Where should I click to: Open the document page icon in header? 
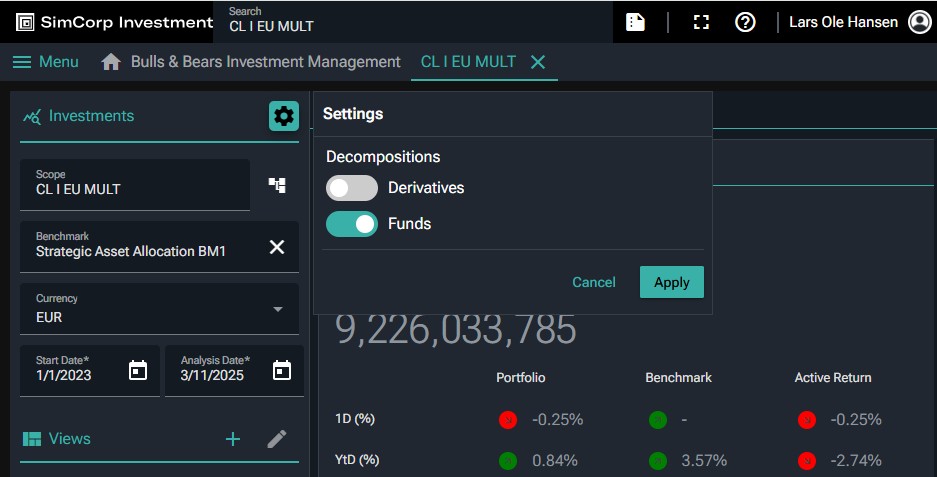[x=635, y=22]
